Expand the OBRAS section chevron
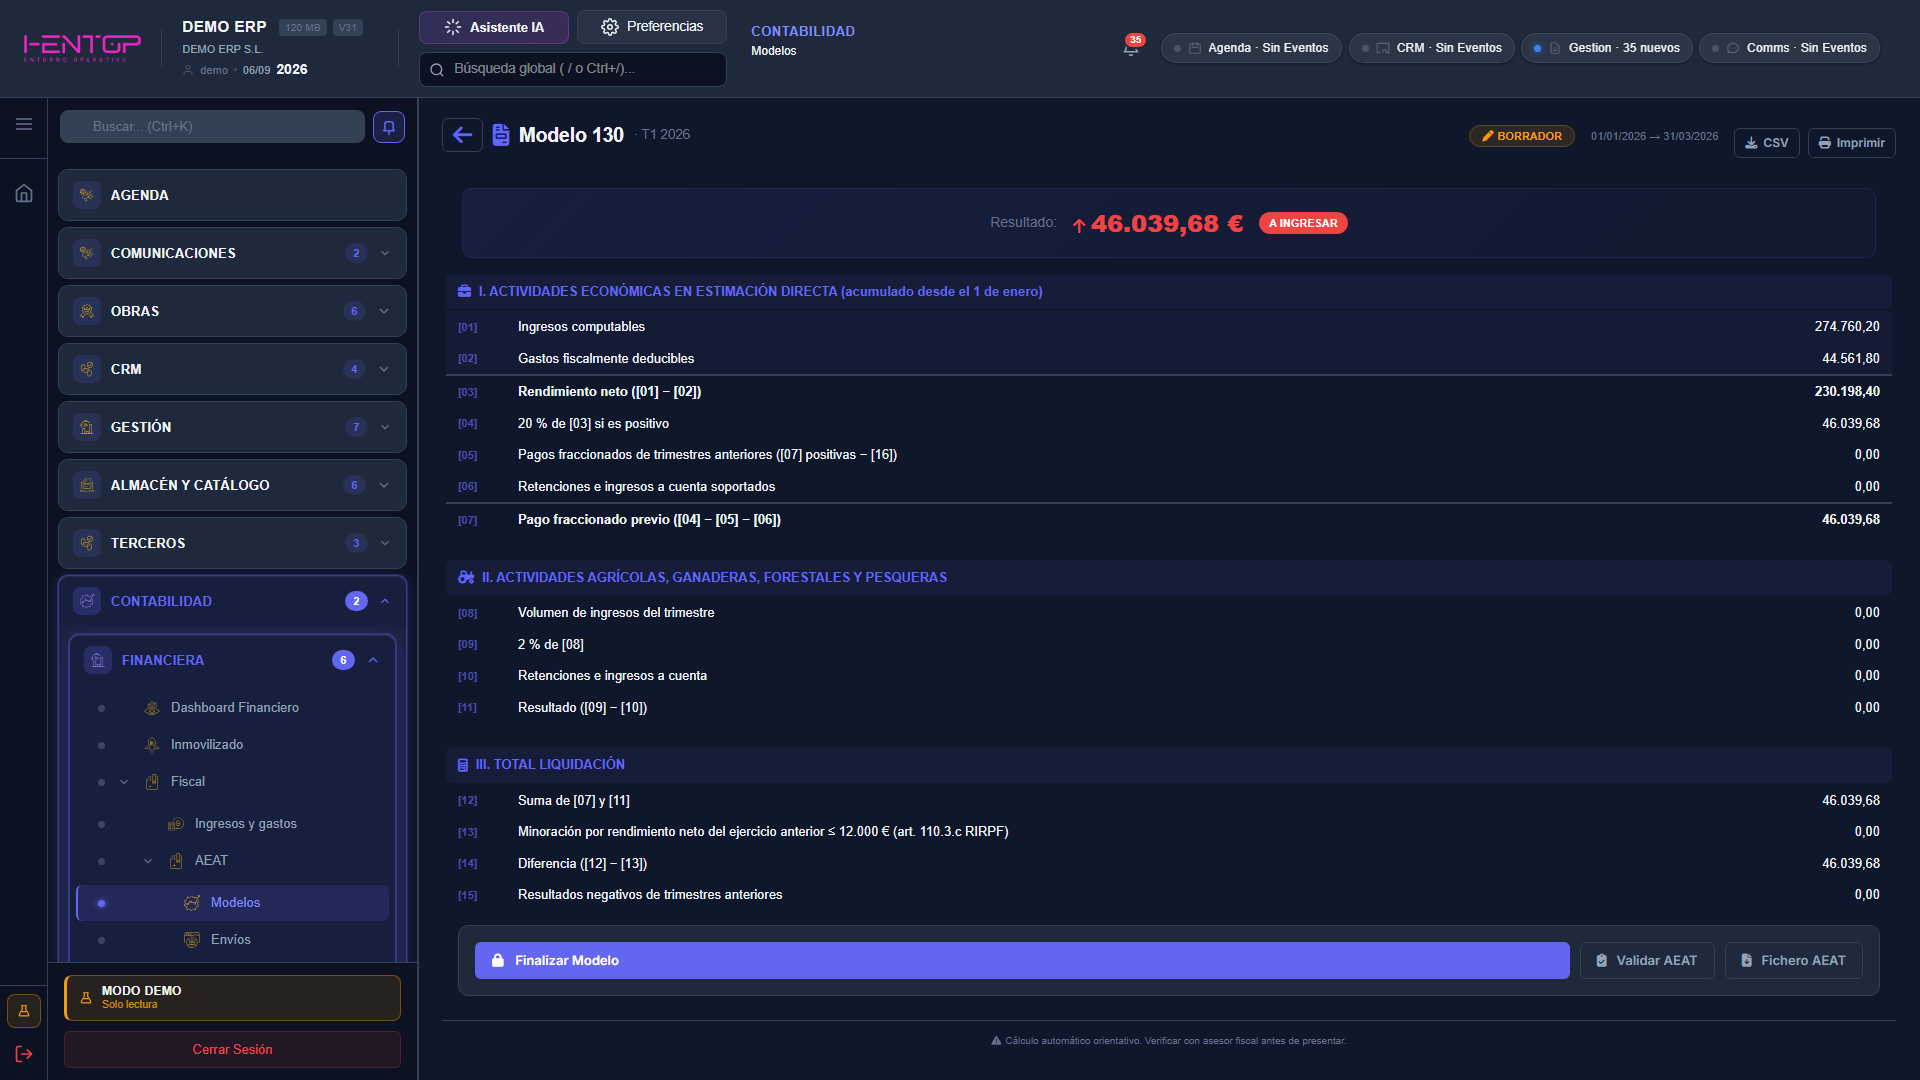Screen dimensions: 1920x1080 coord(385,311)
